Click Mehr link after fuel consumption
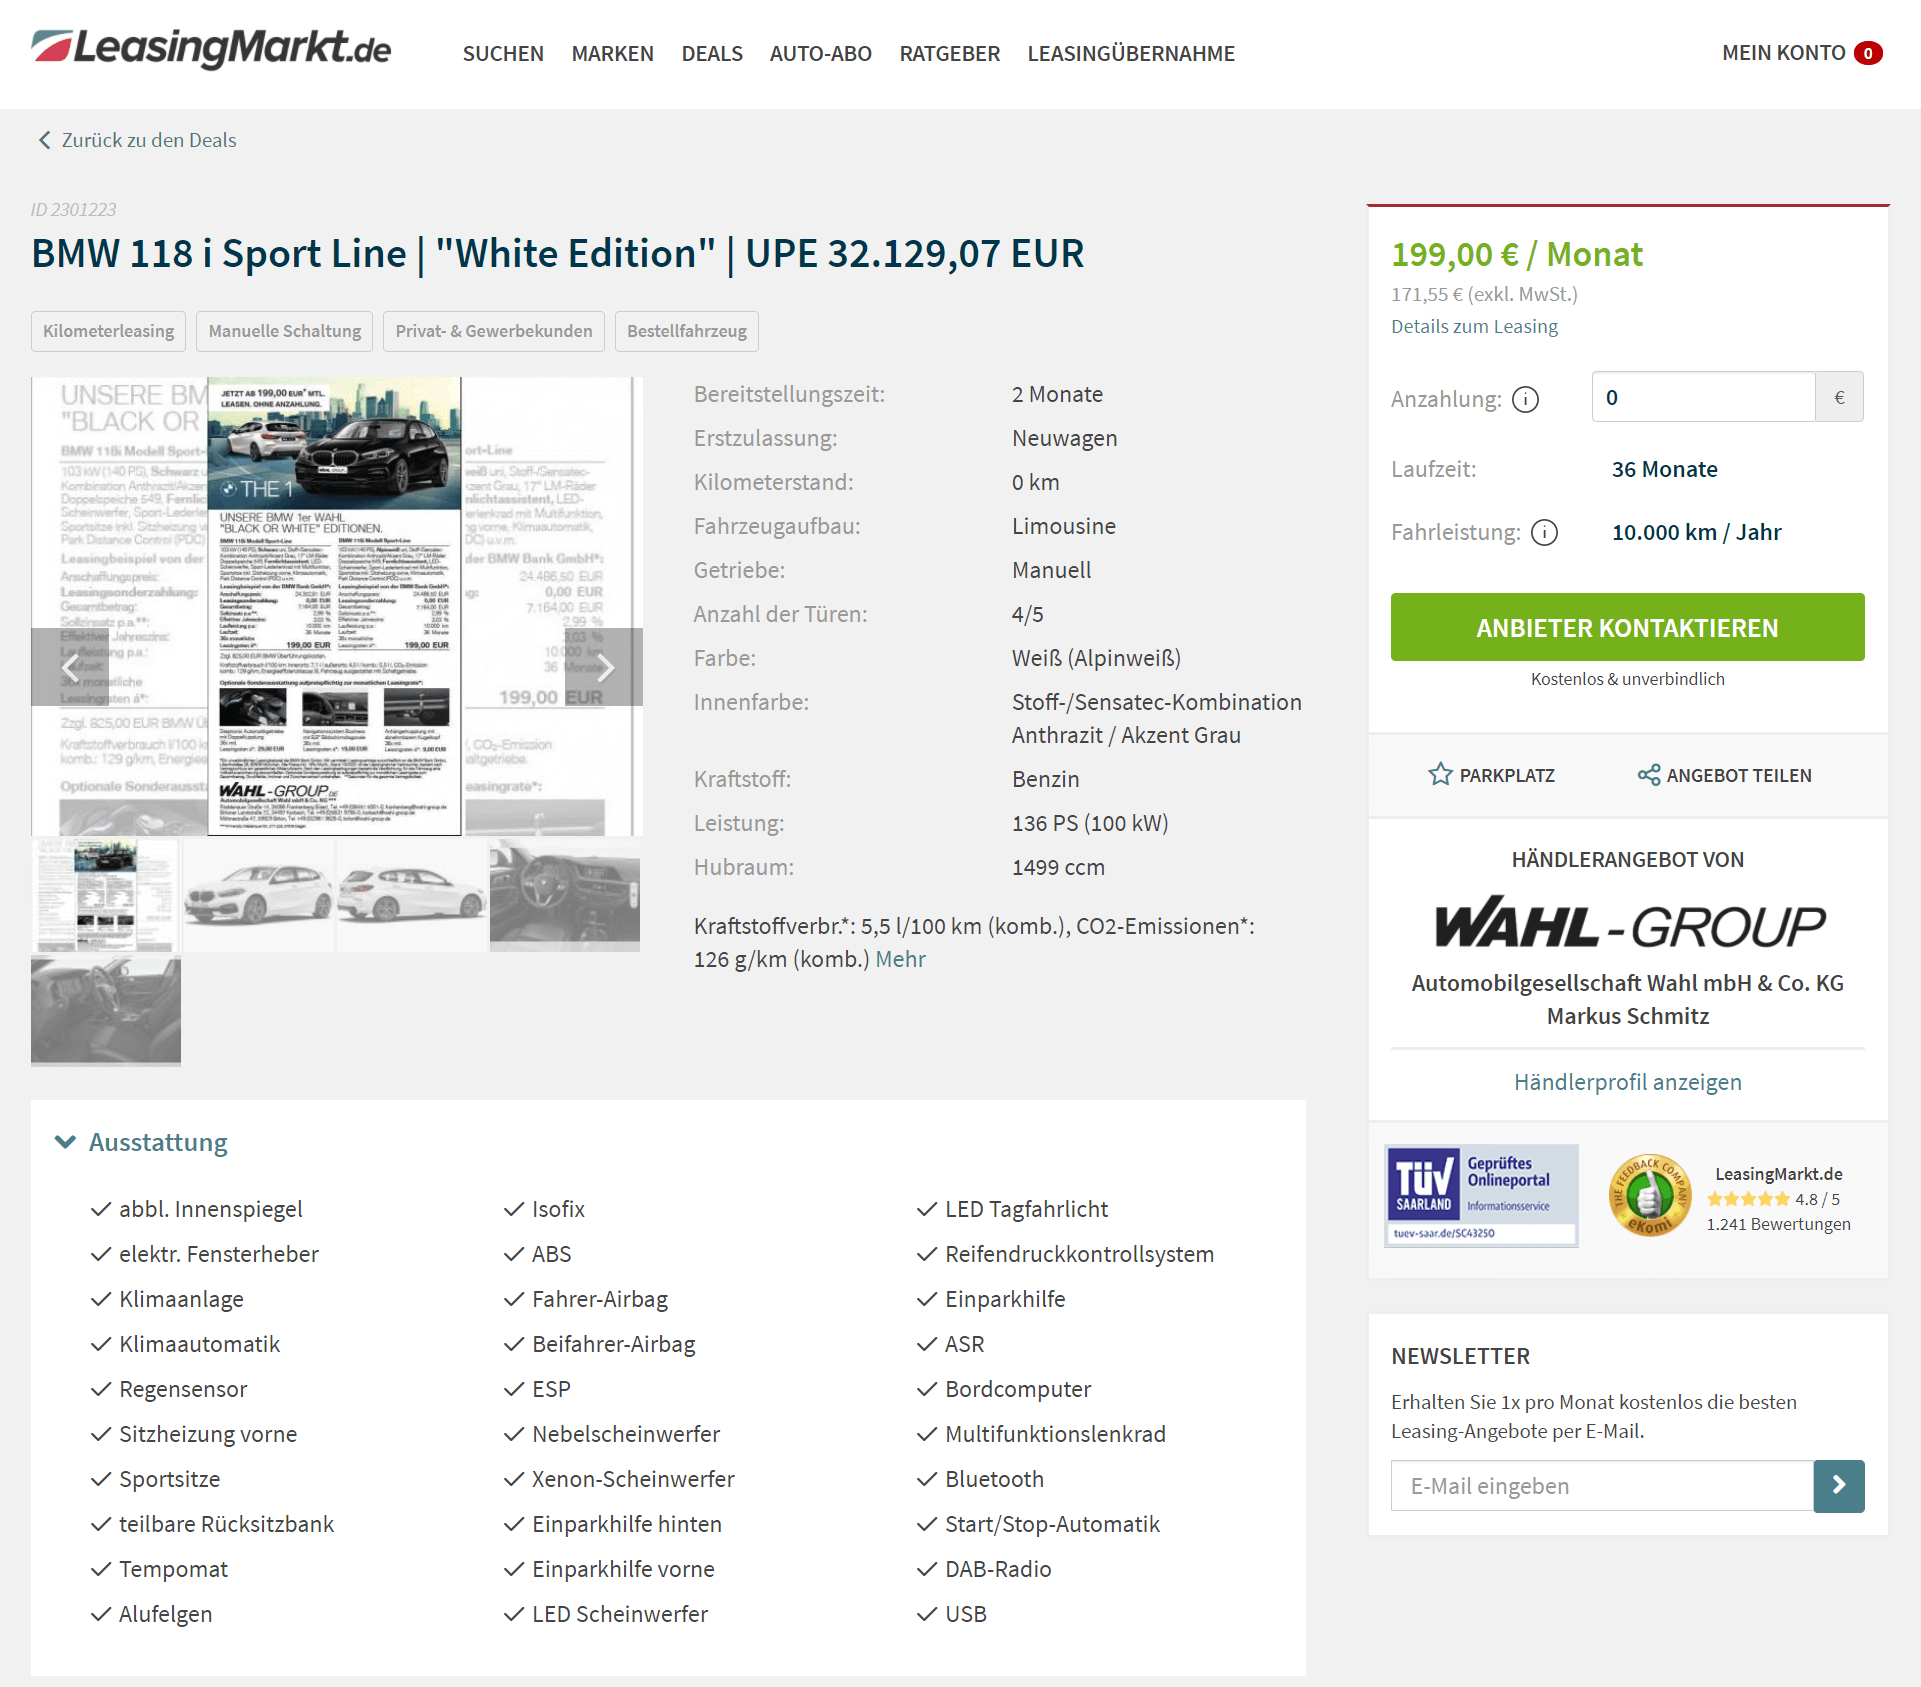Image resolution: width=1921 pixels, height=1687 pixels. click(900, 959)
